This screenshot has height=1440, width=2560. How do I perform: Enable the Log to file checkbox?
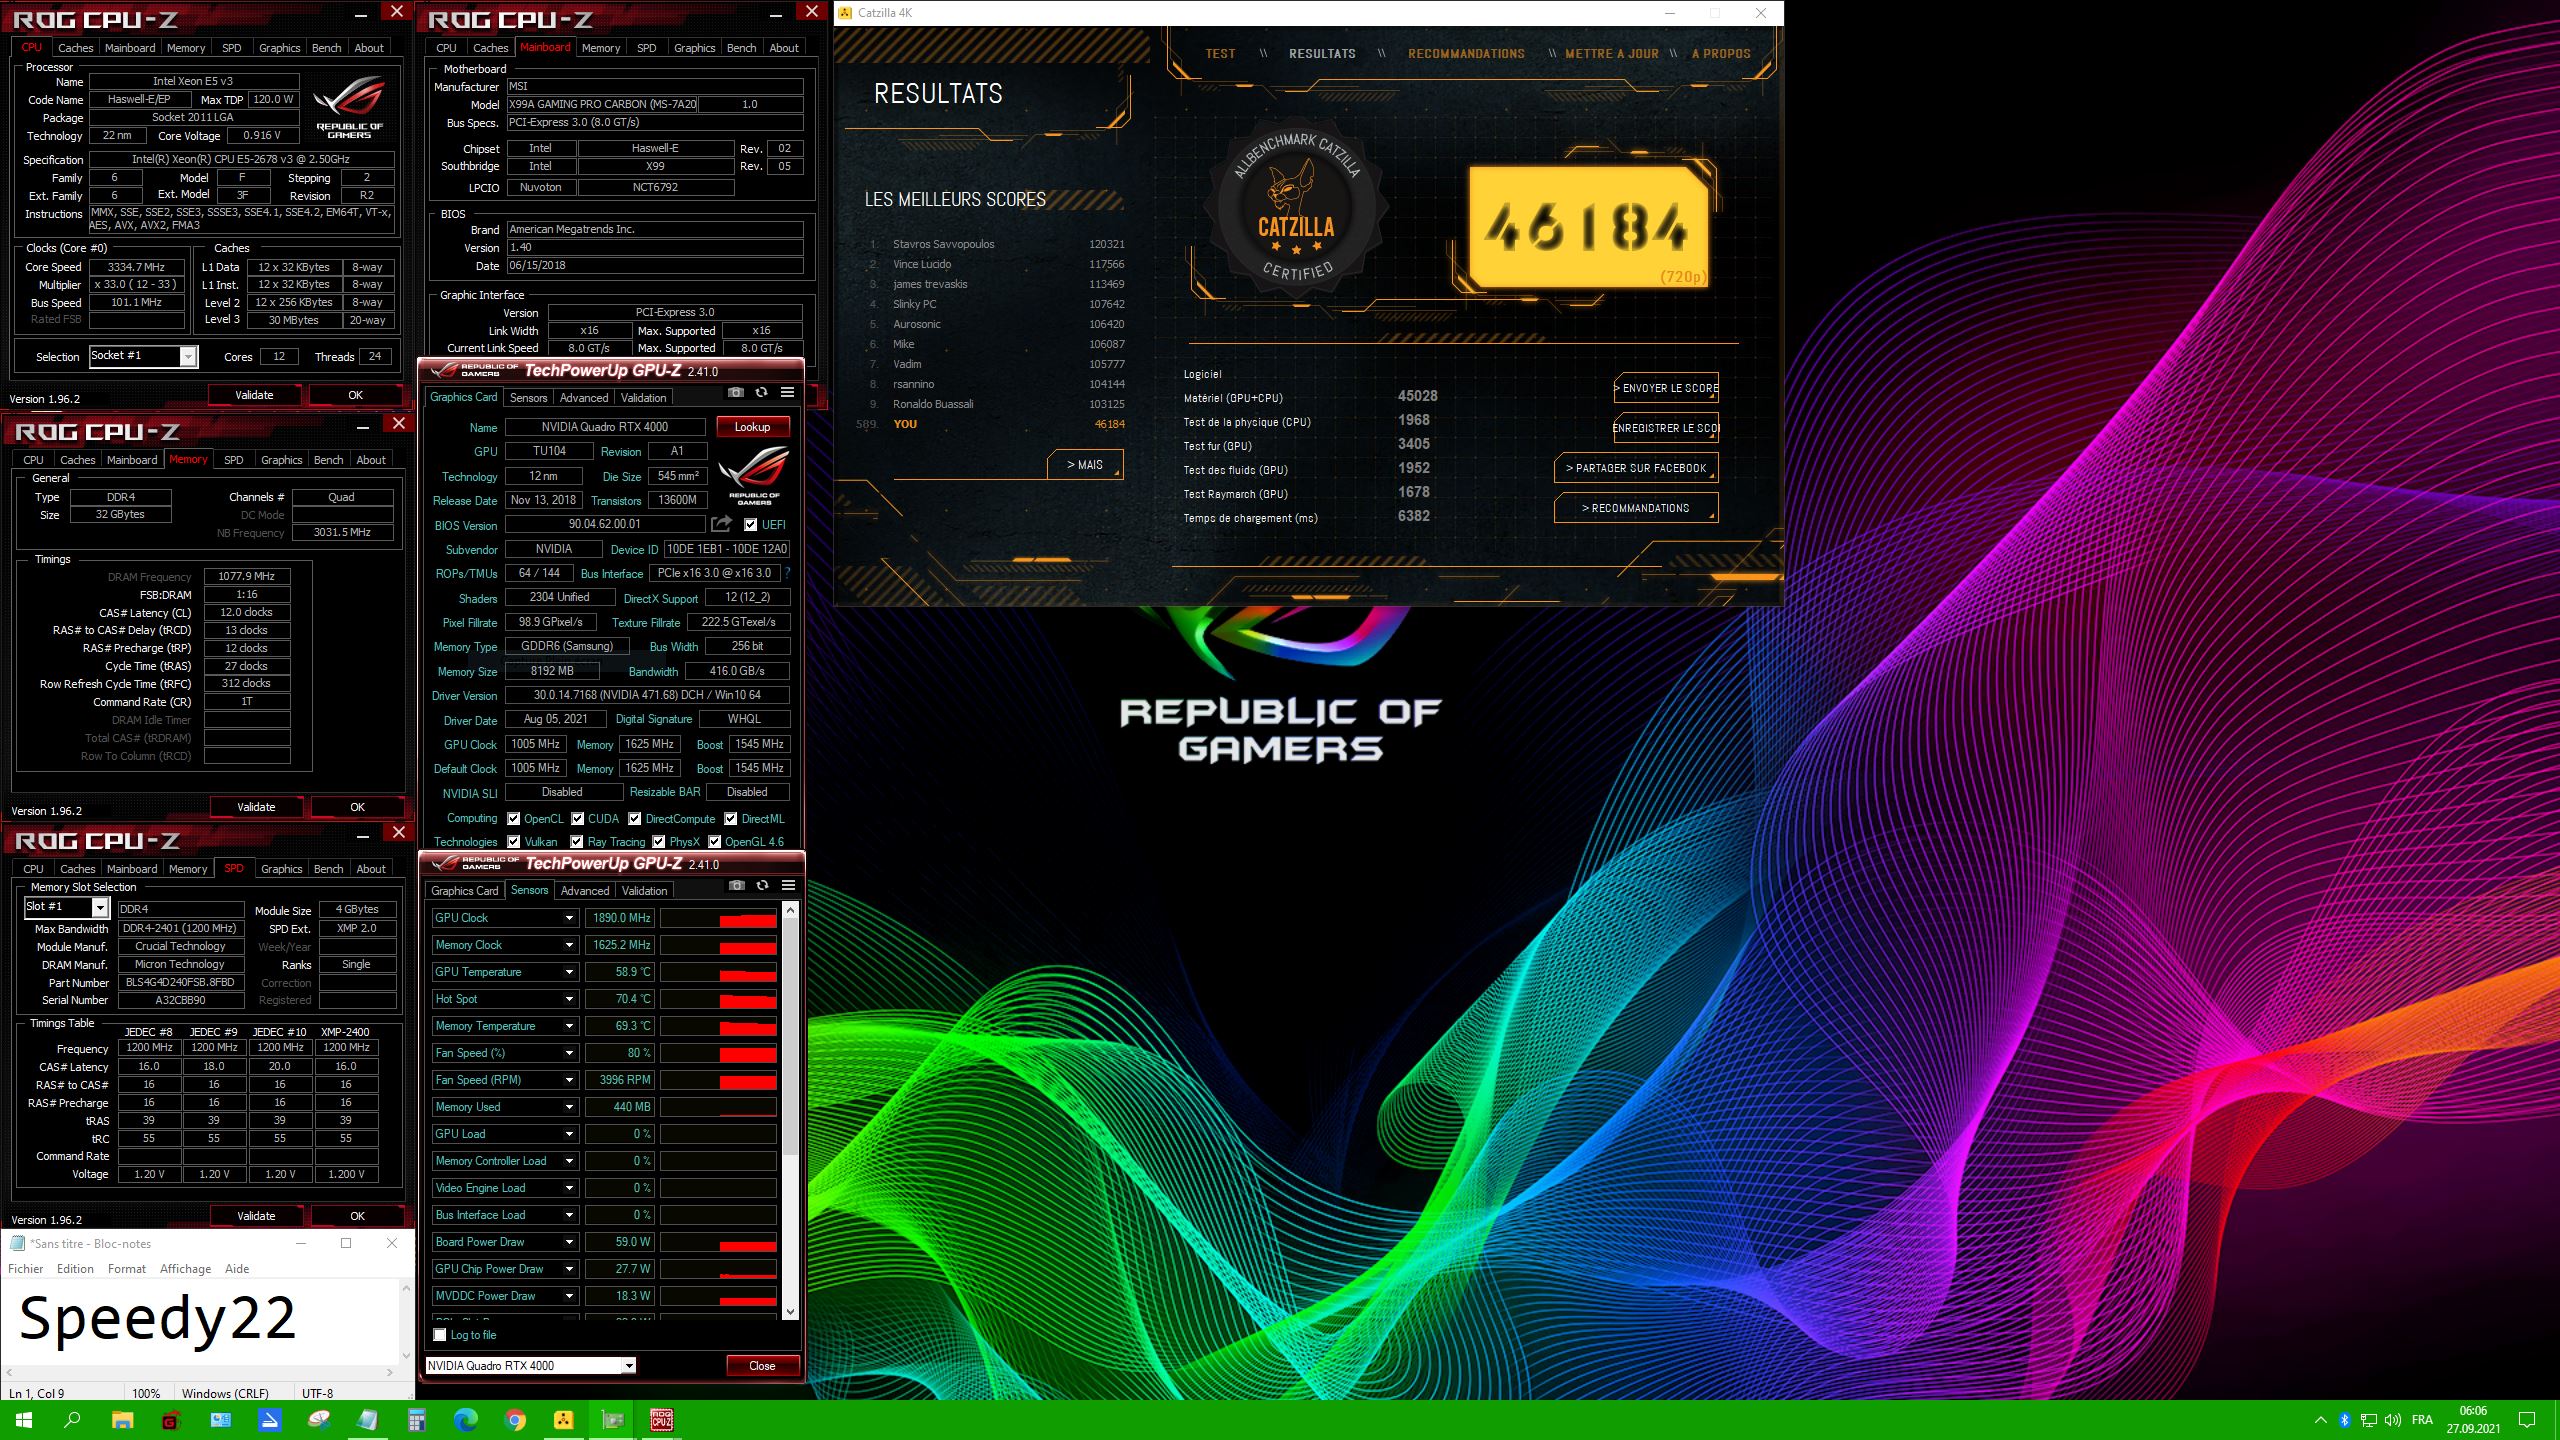pos(439,1334)
